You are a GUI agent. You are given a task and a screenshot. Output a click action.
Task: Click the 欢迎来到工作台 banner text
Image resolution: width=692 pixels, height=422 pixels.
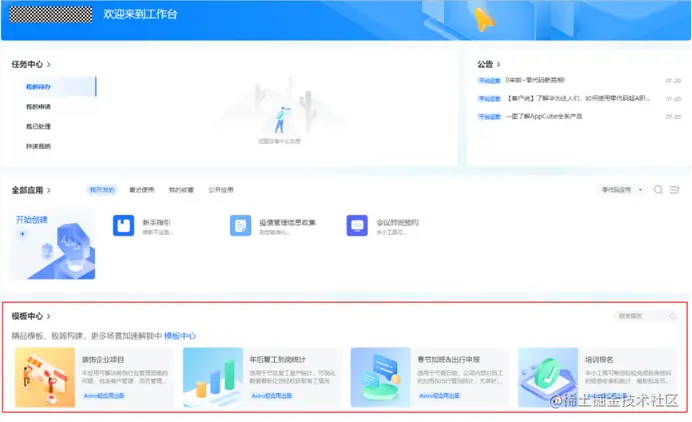(x=140, y=14)
